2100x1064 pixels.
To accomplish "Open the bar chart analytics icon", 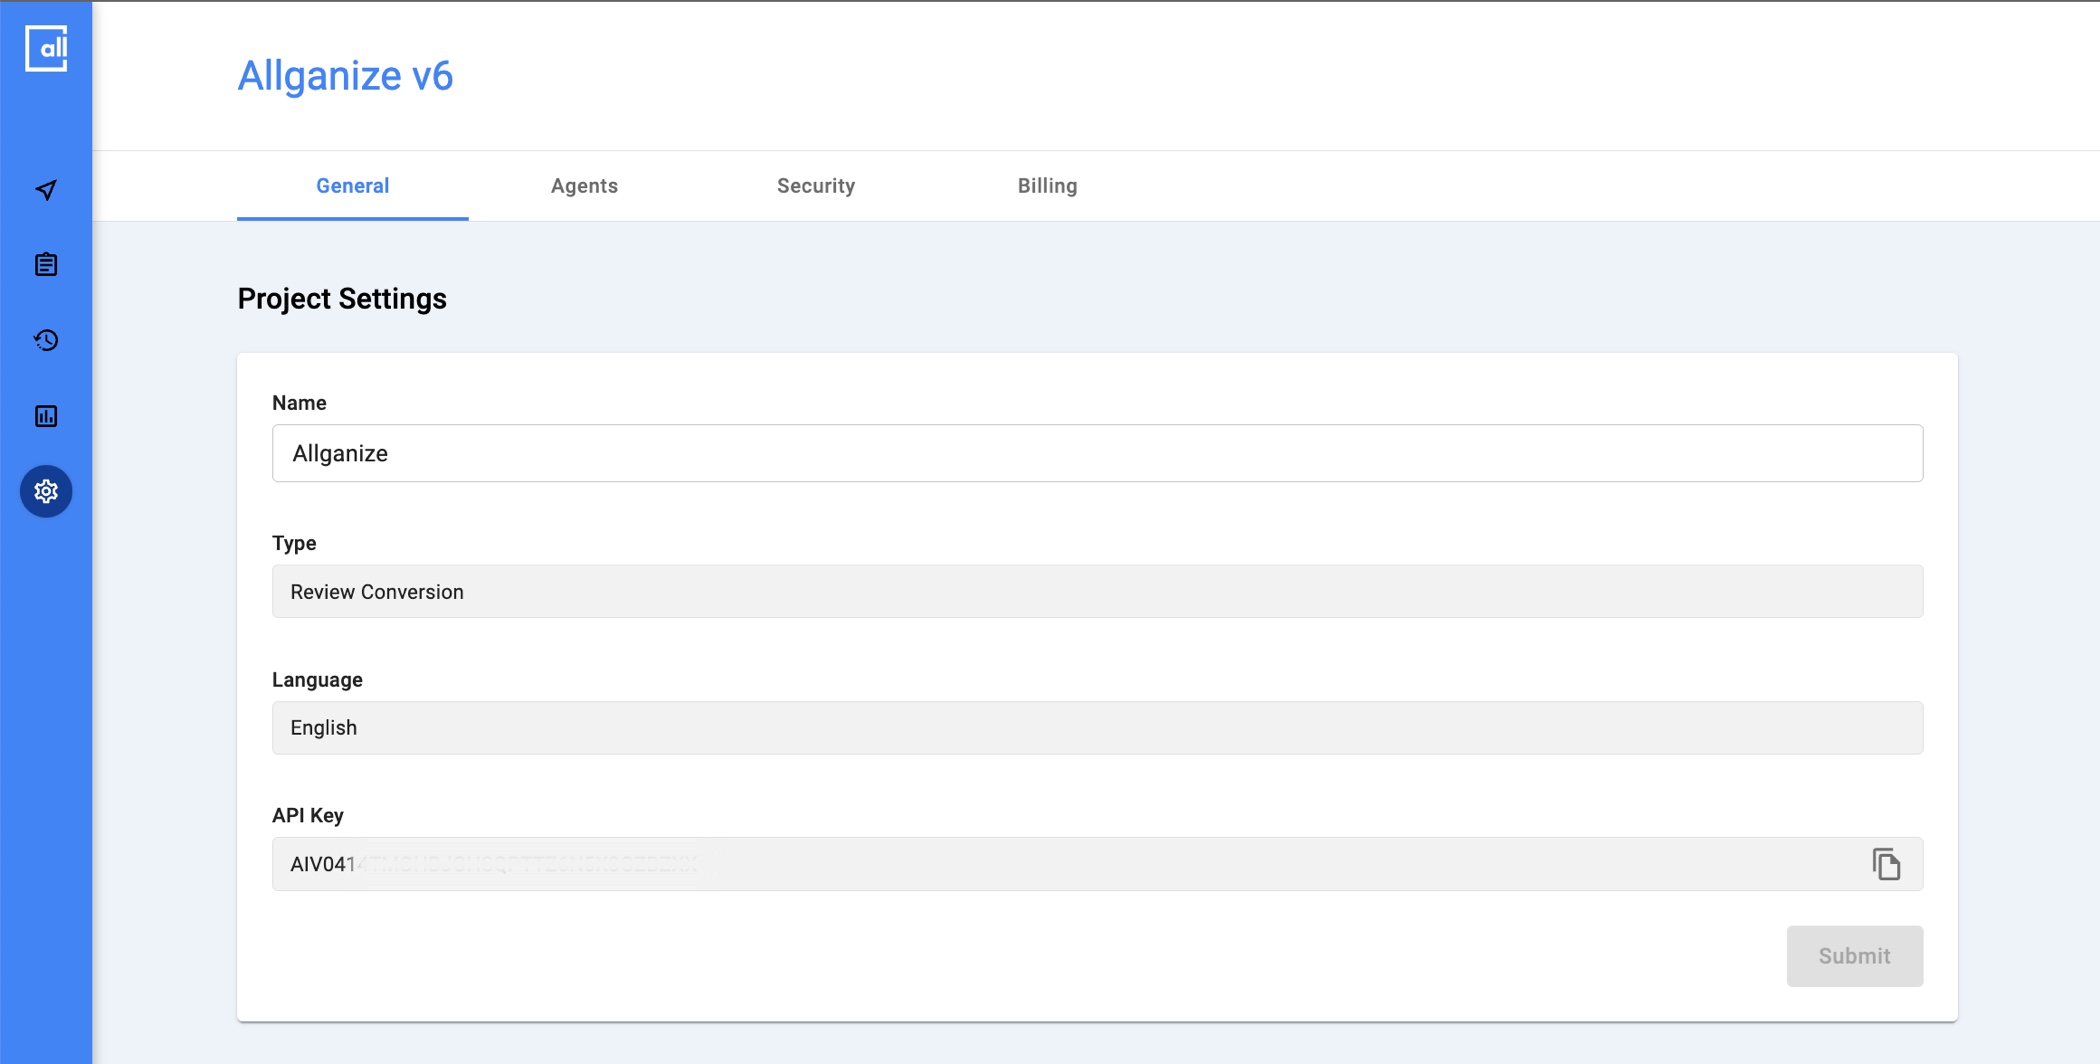I will click(x=46, y=416).
